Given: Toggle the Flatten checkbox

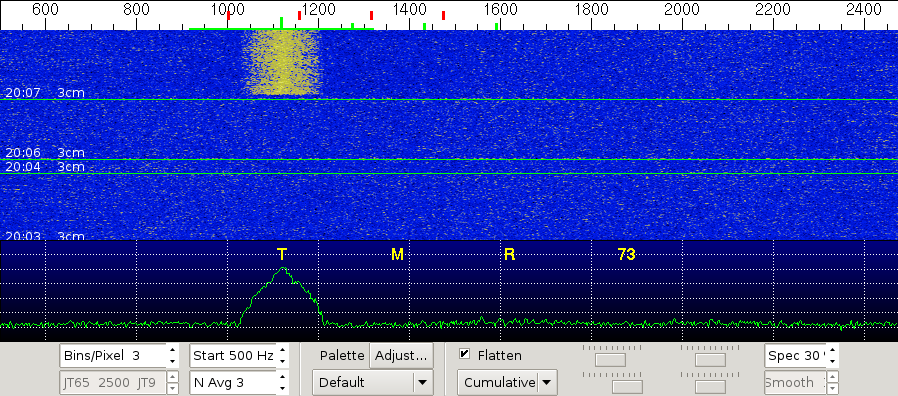Looking at the screenshot, I should (464, 355).
